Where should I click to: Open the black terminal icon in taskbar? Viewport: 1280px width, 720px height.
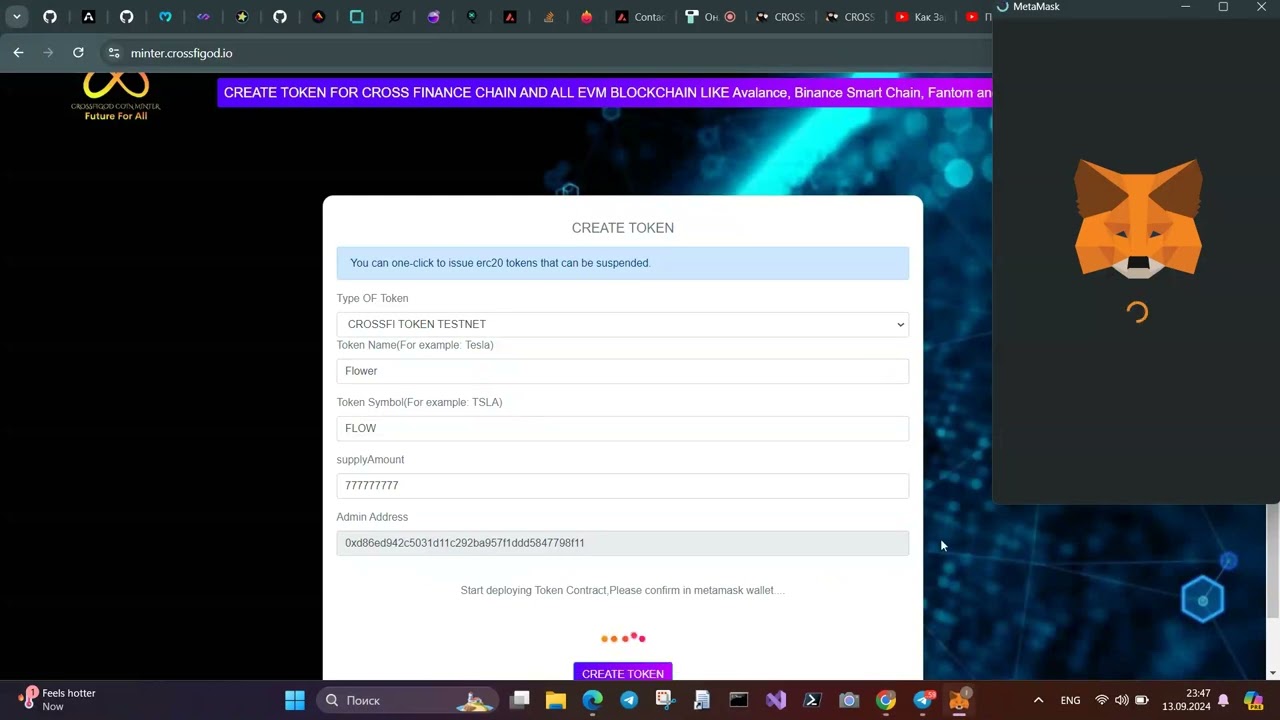(739, 700)
